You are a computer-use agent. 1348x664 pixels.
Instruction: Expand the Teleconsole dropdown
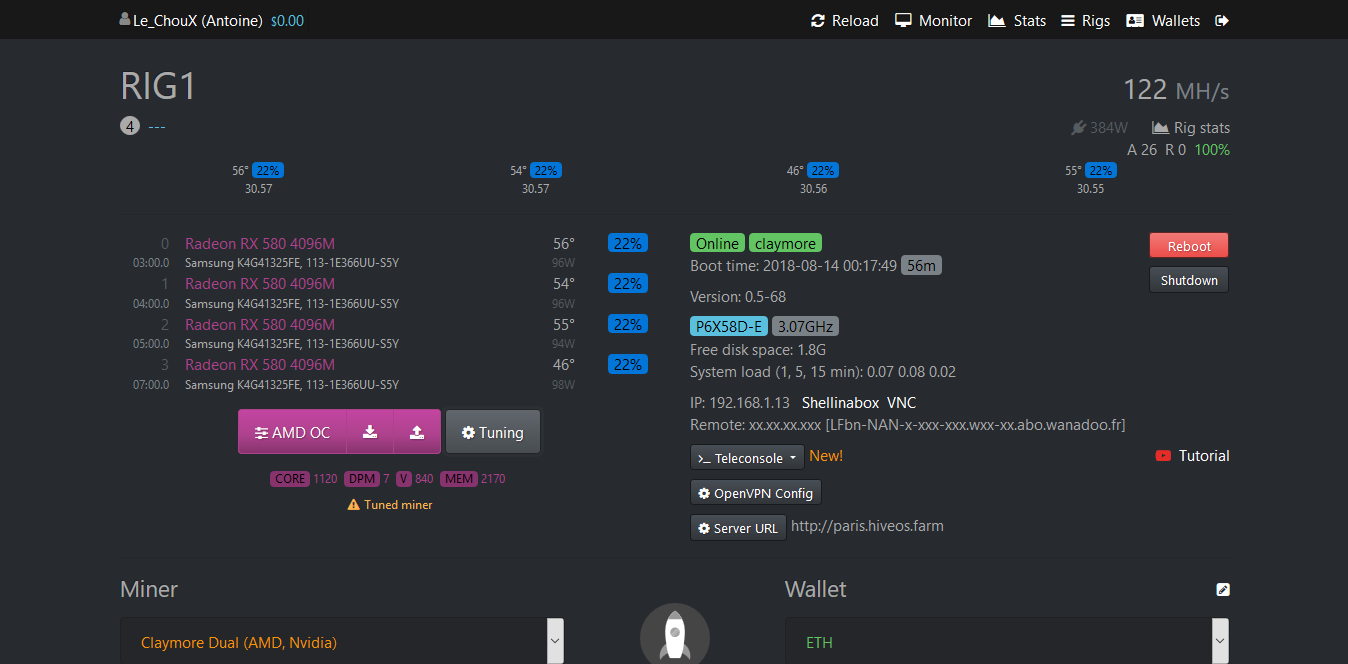[747, 458]
